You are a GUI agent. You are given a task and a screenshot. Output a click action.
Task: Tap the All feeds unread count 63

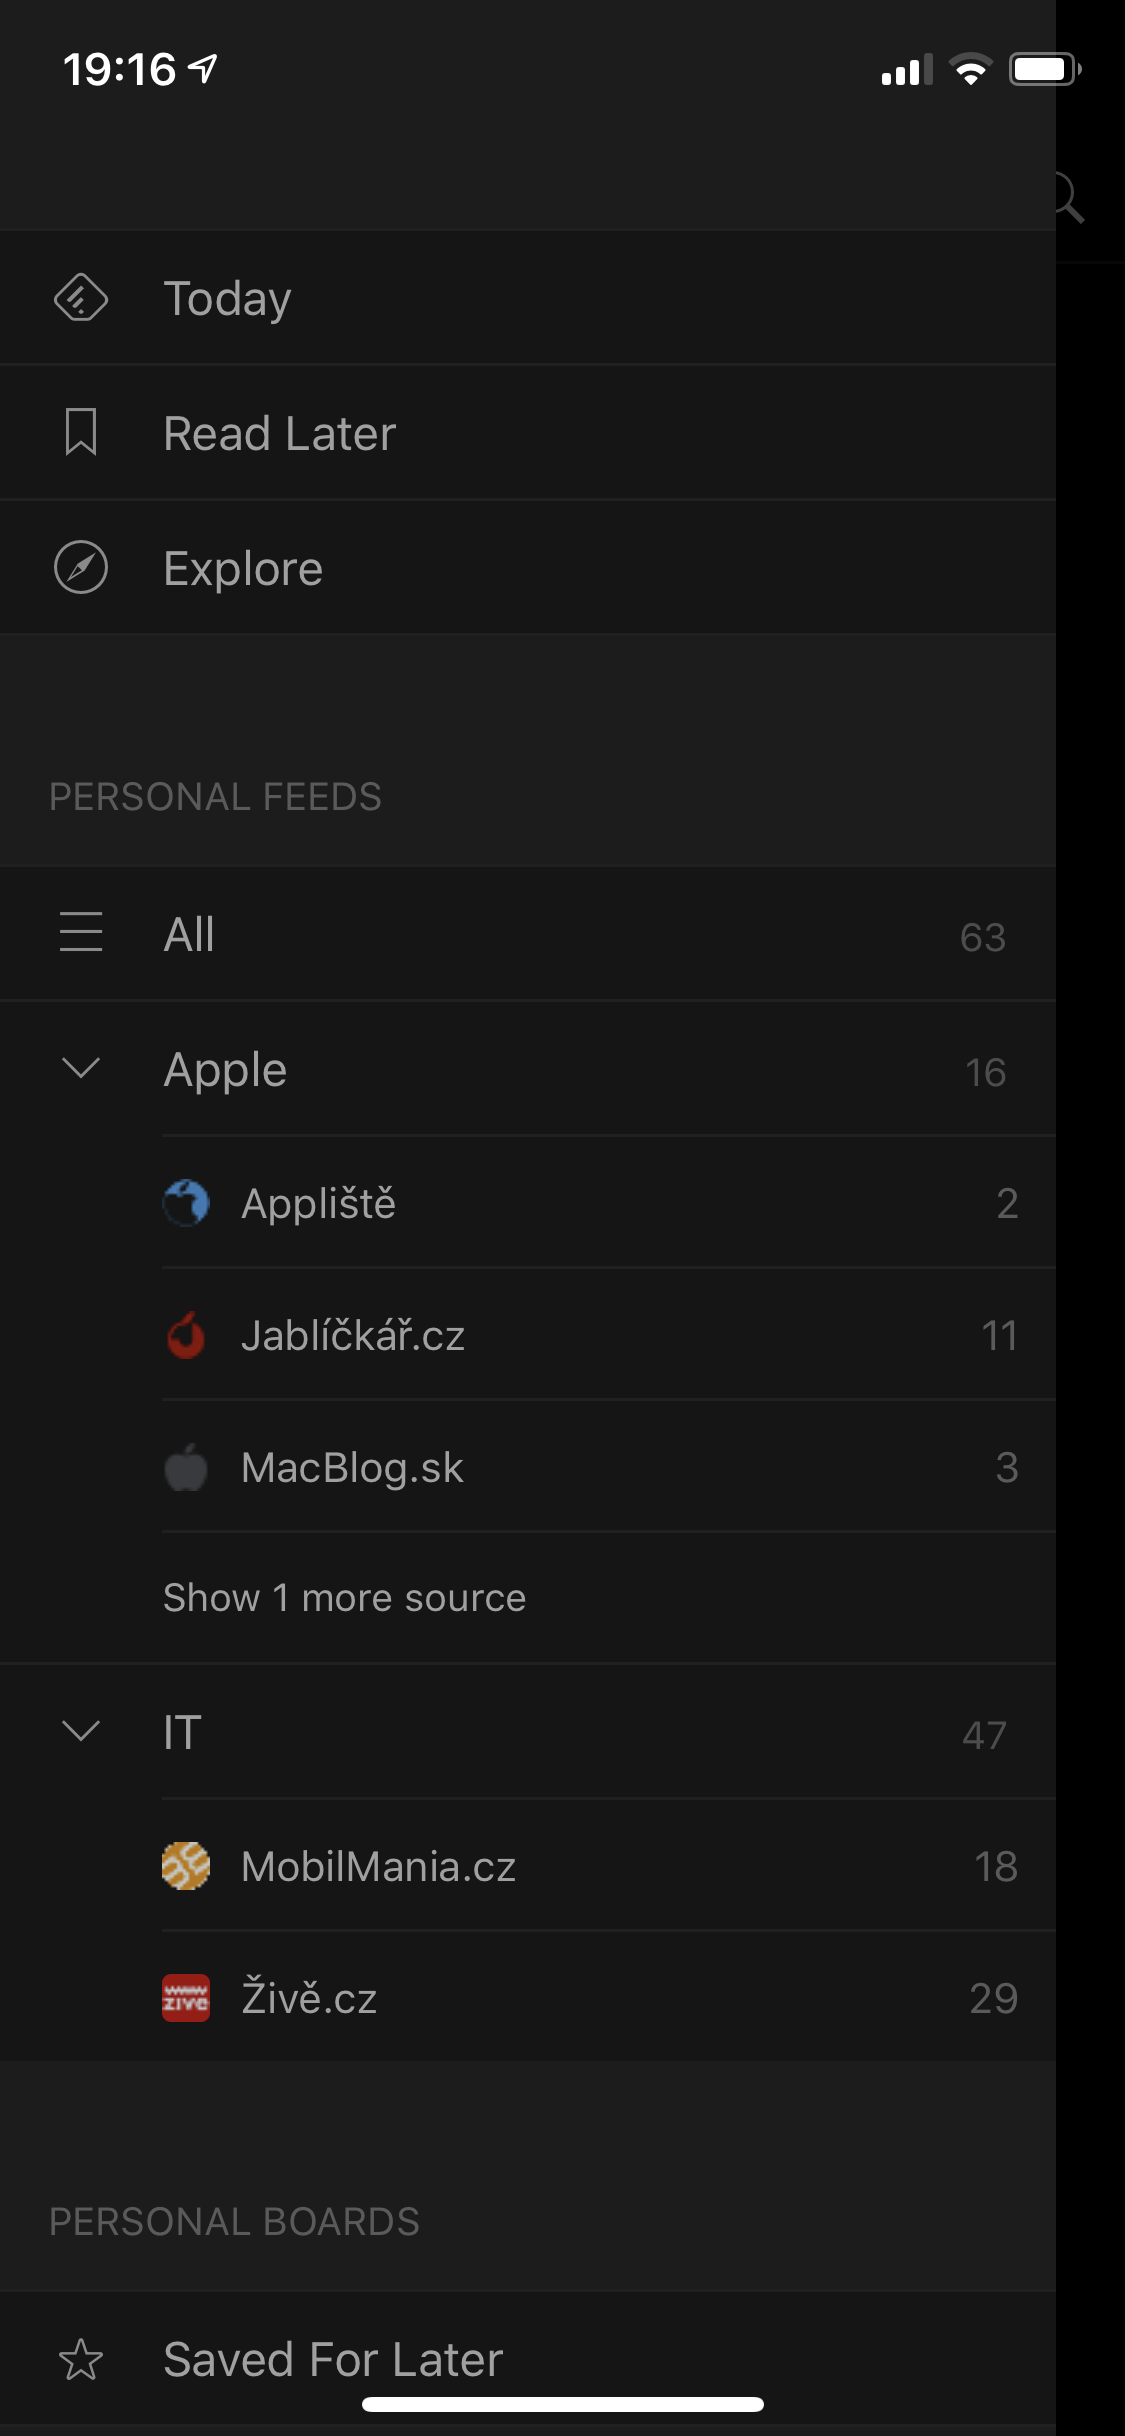click(982, 937)
